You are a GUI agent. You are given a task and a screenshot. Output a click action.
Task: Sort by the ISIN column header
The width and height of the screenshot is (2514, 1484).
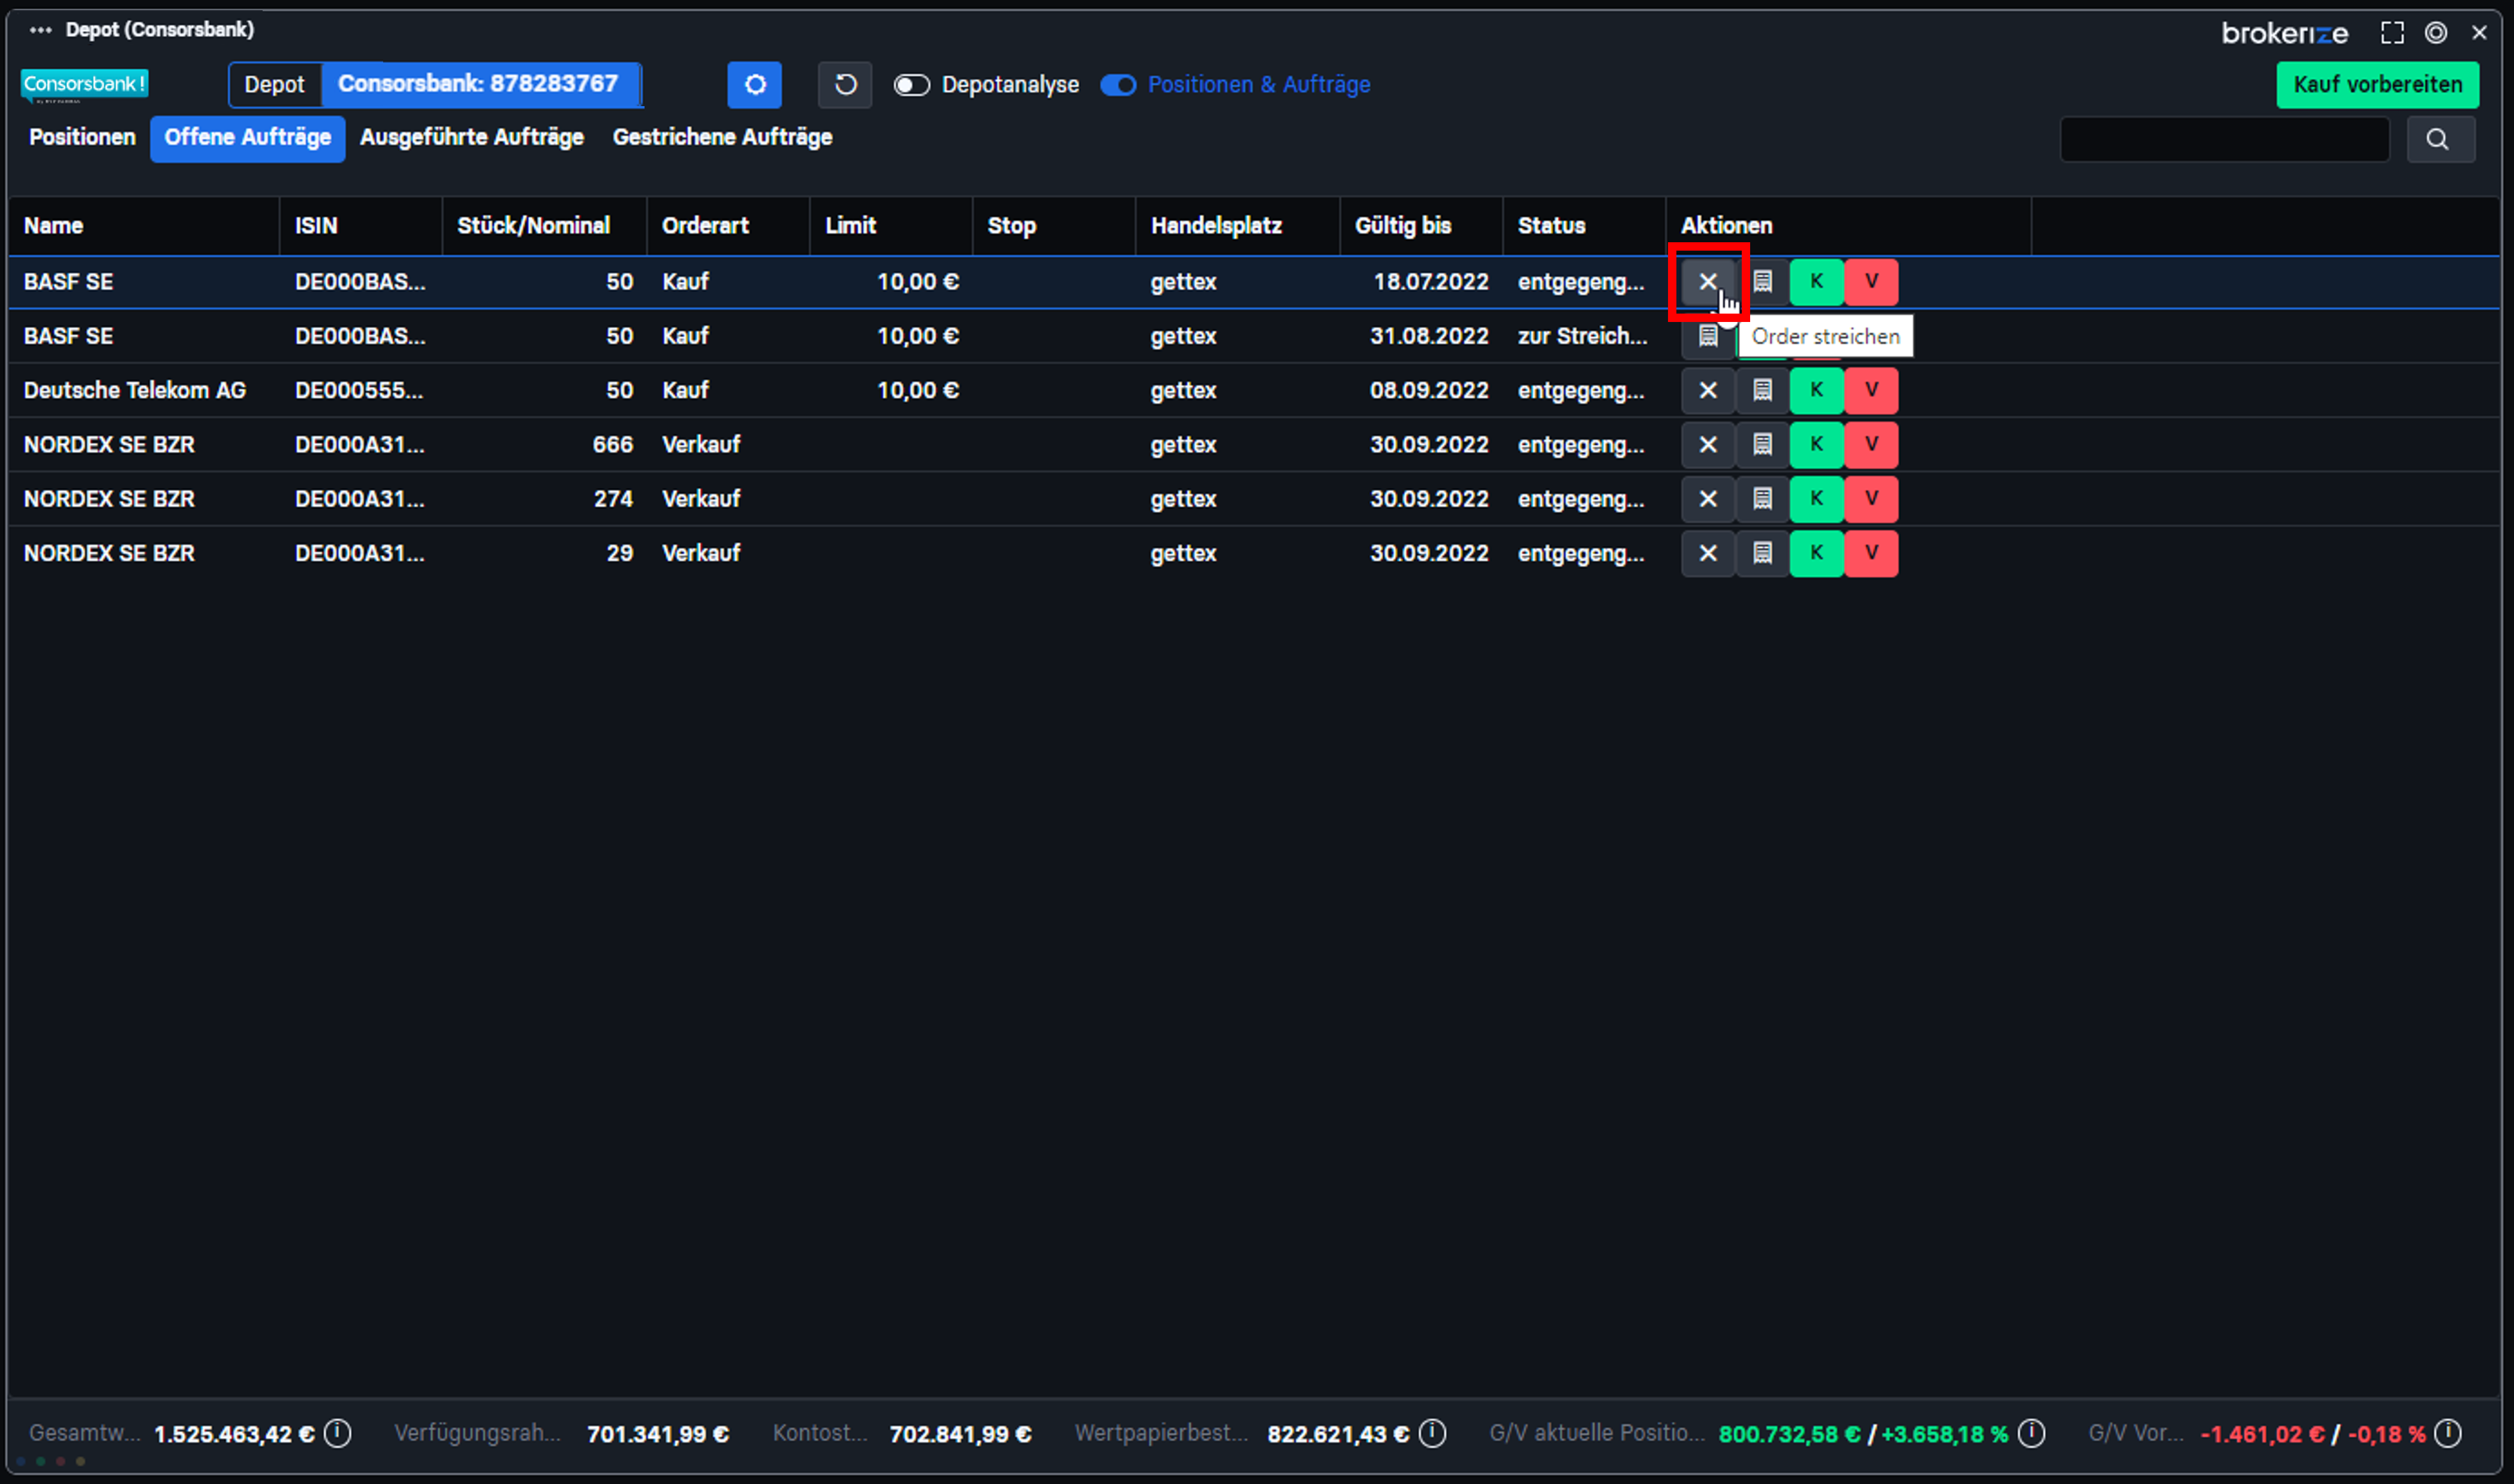(360, 226)
